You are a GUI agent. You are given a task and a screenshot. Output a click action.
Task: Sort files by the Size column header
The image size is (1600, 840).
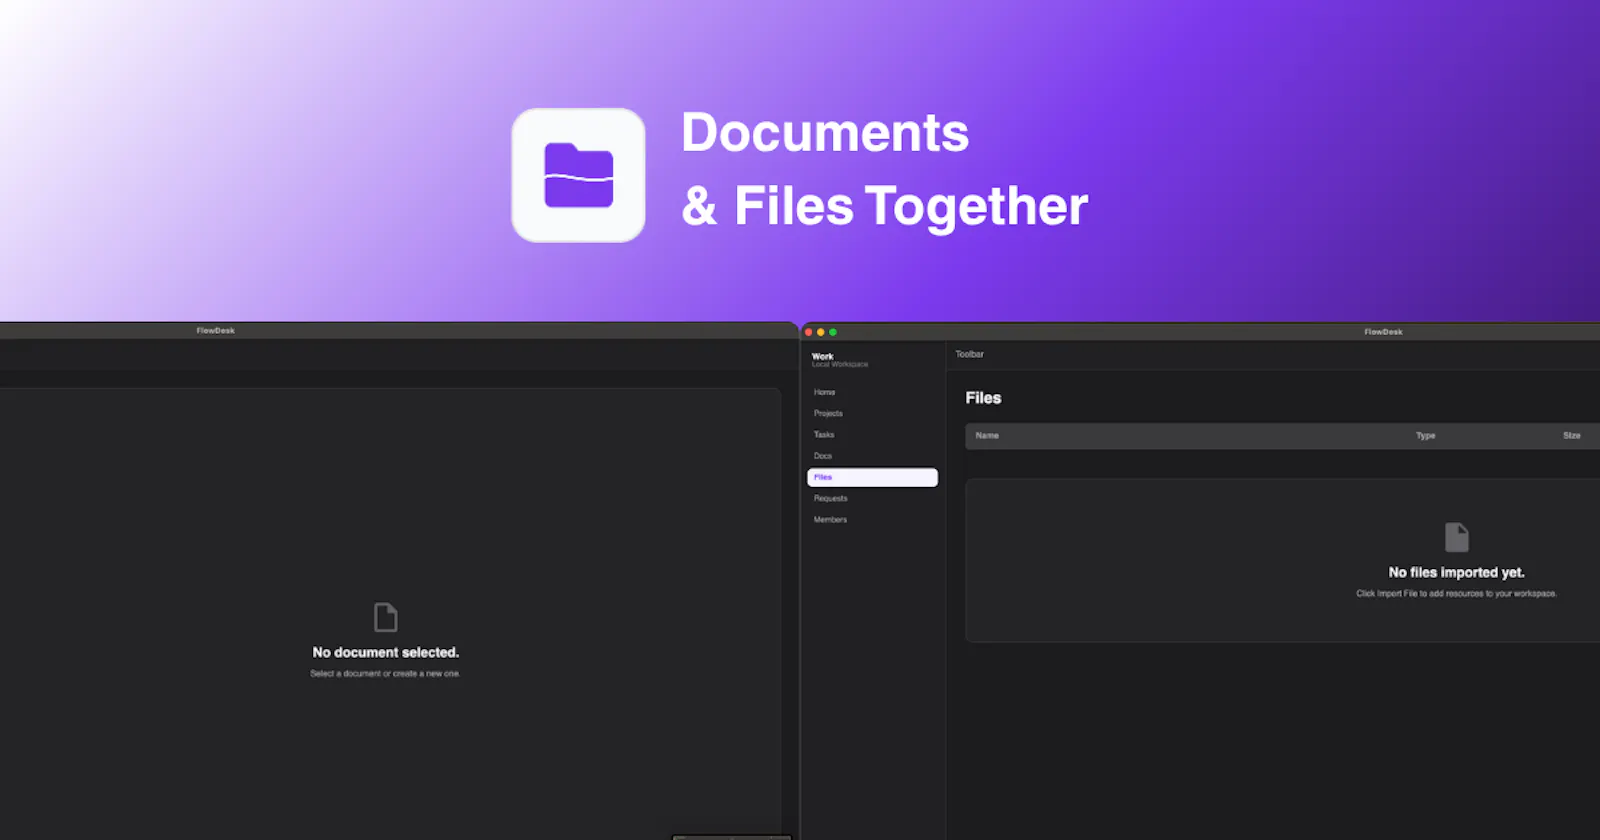coord(1571,435)
